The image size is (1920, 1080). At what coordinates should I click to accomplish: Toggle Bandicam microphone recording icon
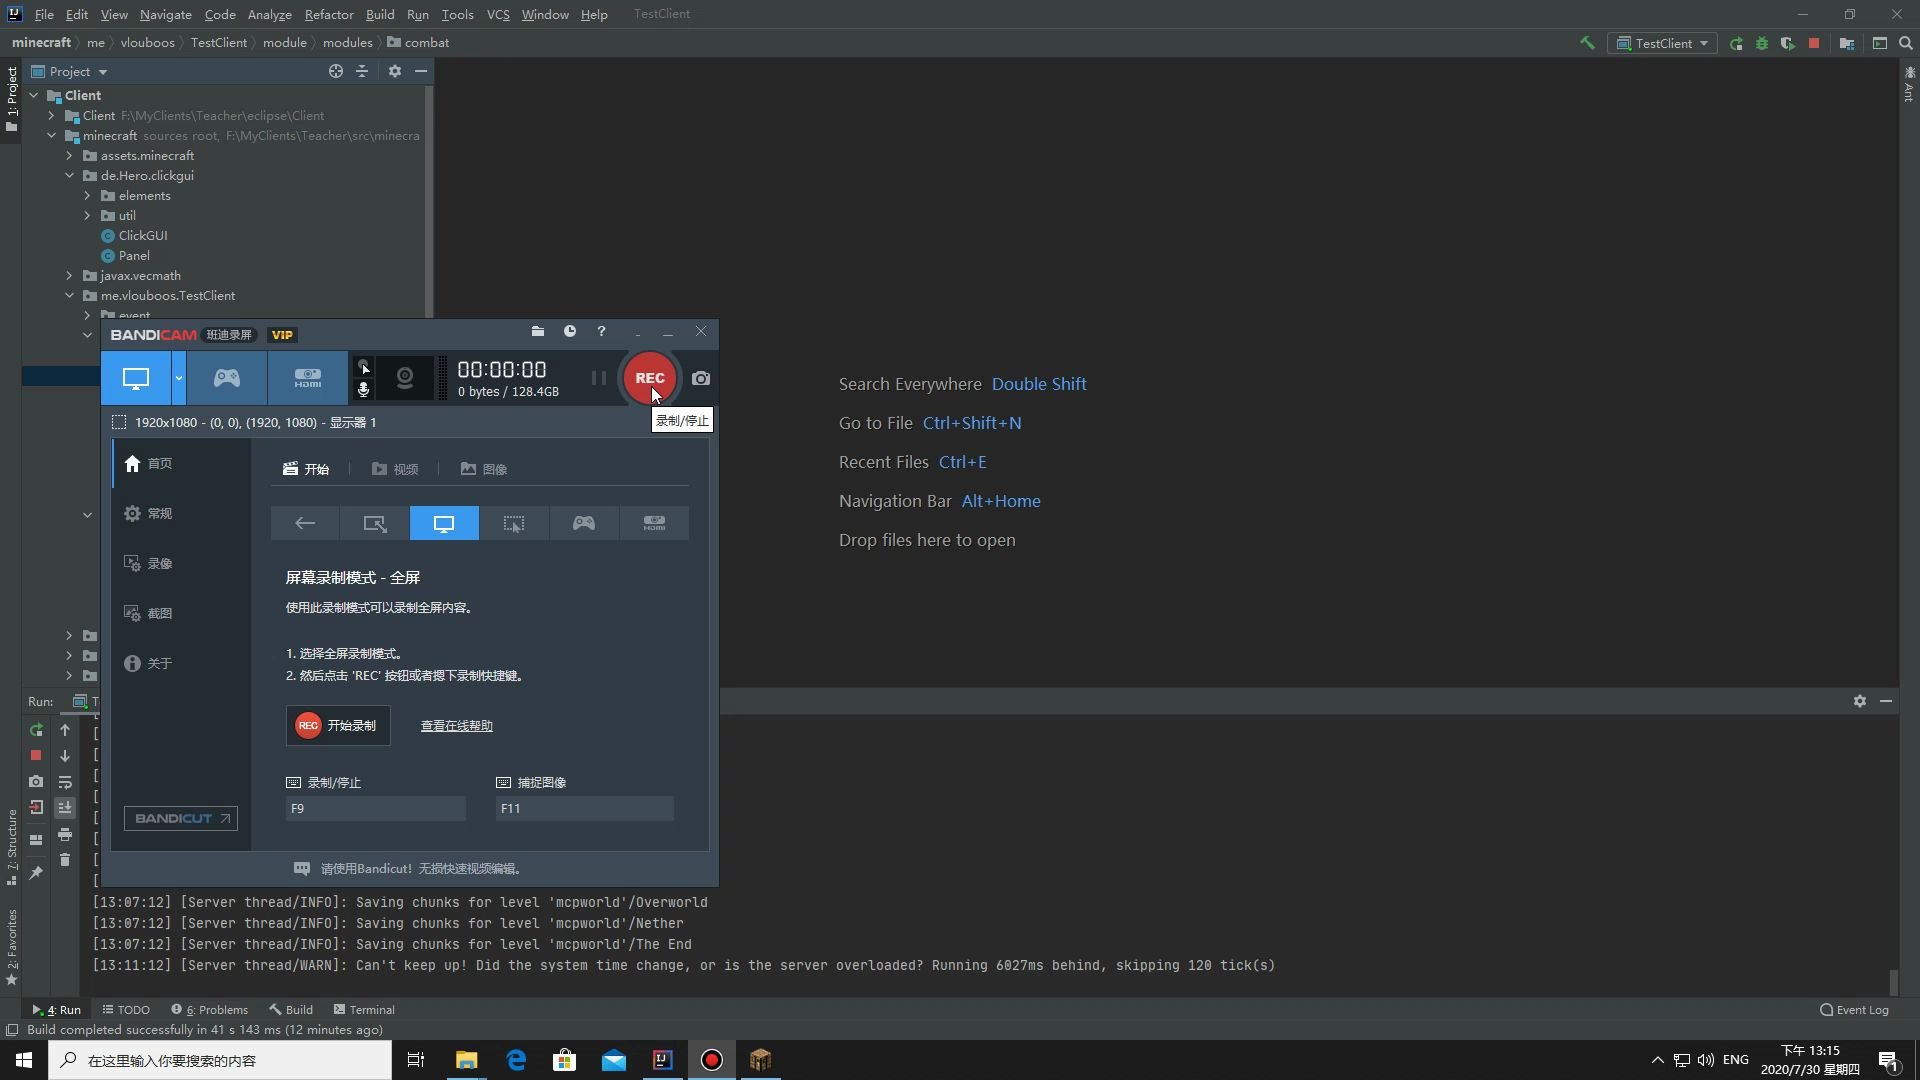tap(364, 390)
